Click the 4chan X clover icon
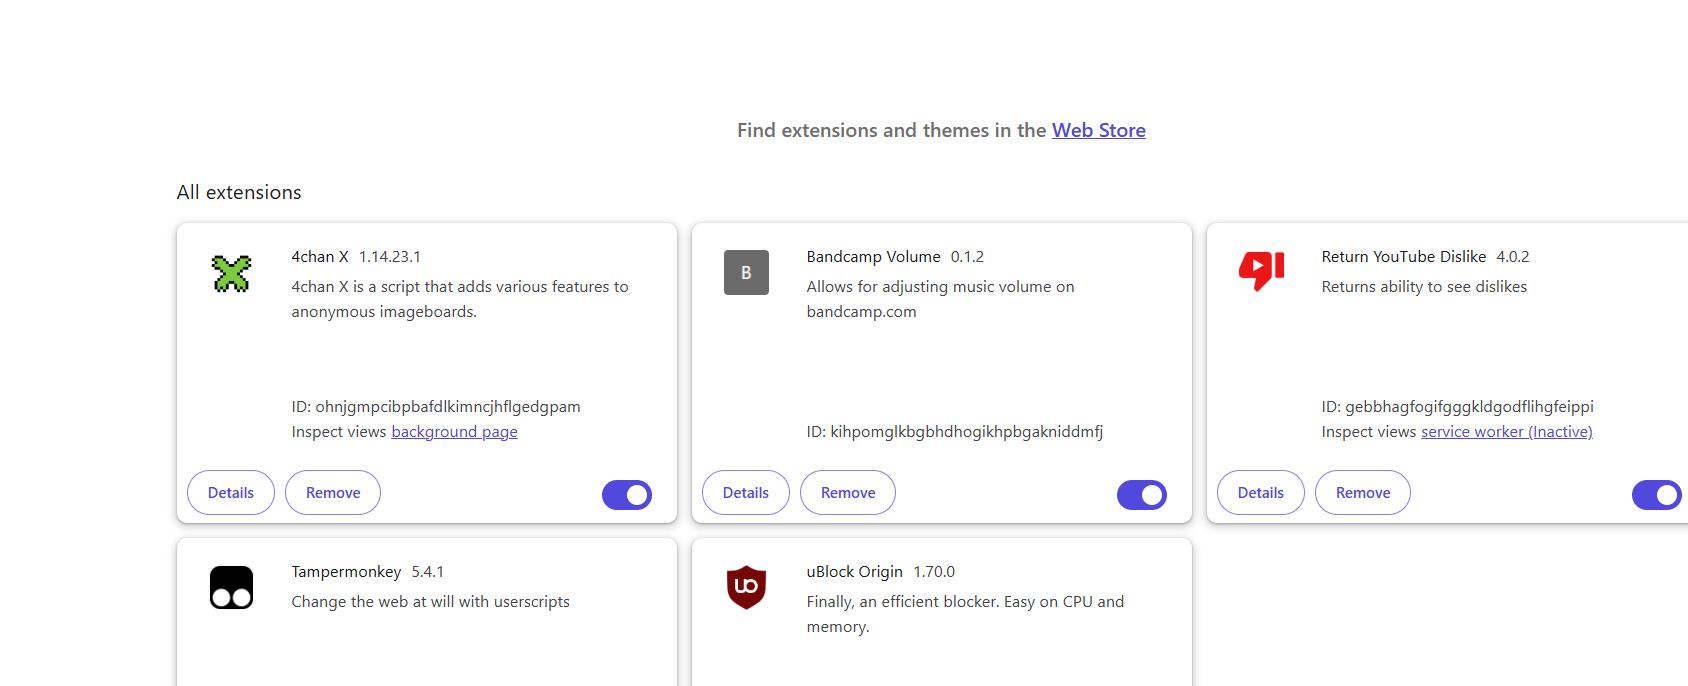This screenshot has height=686, width=1688. (231, 273)
